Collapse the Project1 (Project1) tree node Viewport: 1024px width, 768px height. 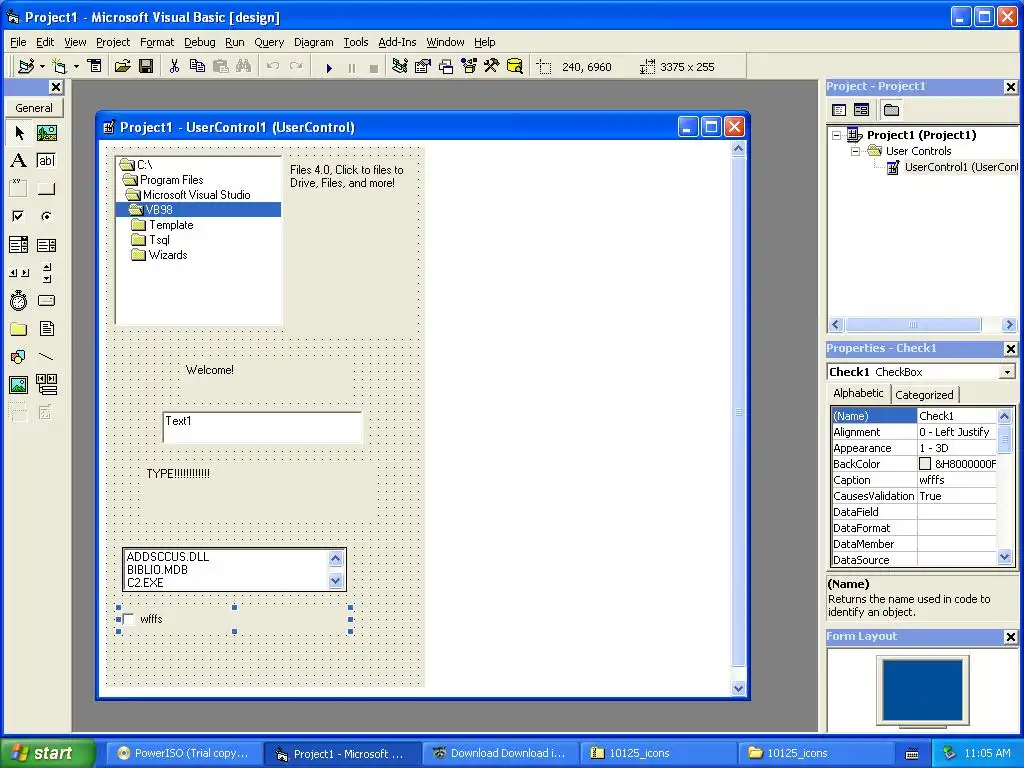837,135
